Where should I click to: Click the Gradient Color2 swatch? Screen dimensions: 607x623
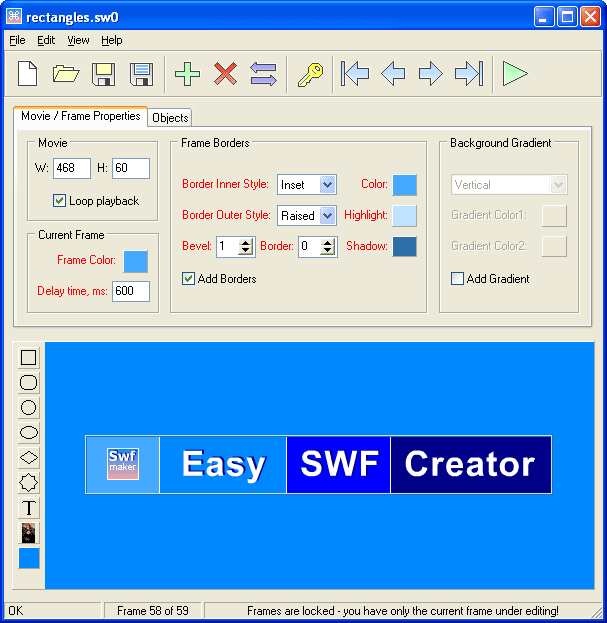click(x=554, y=247)
